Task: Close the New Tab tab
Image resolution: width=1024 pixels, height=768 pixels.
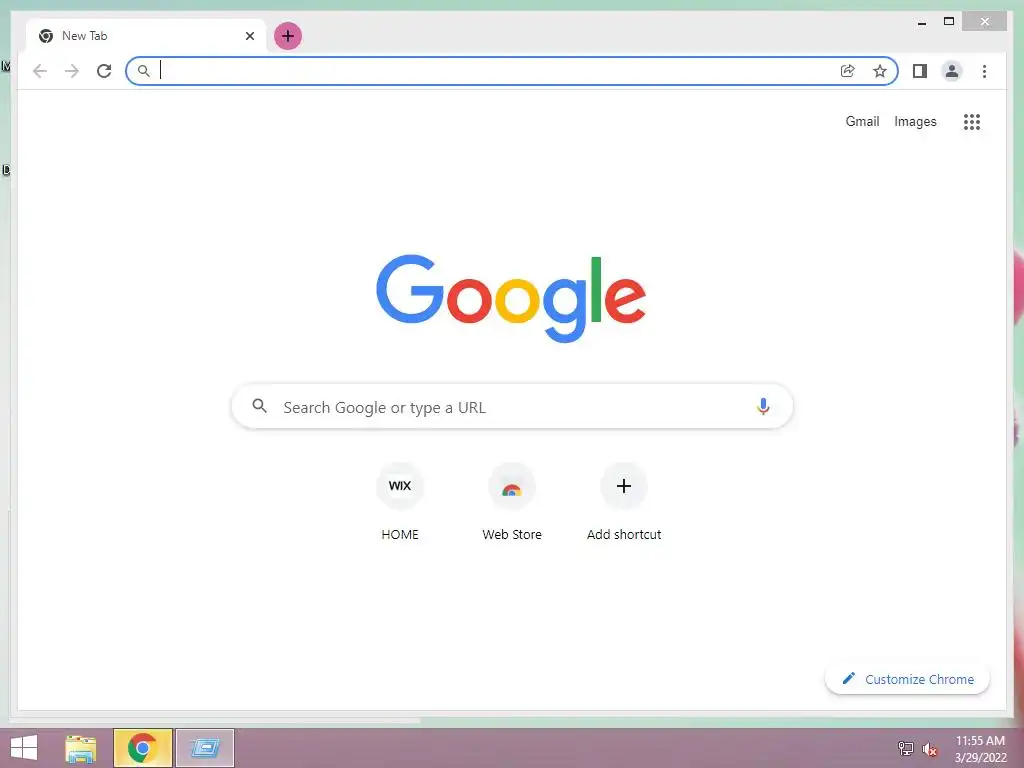Action: 249,36
